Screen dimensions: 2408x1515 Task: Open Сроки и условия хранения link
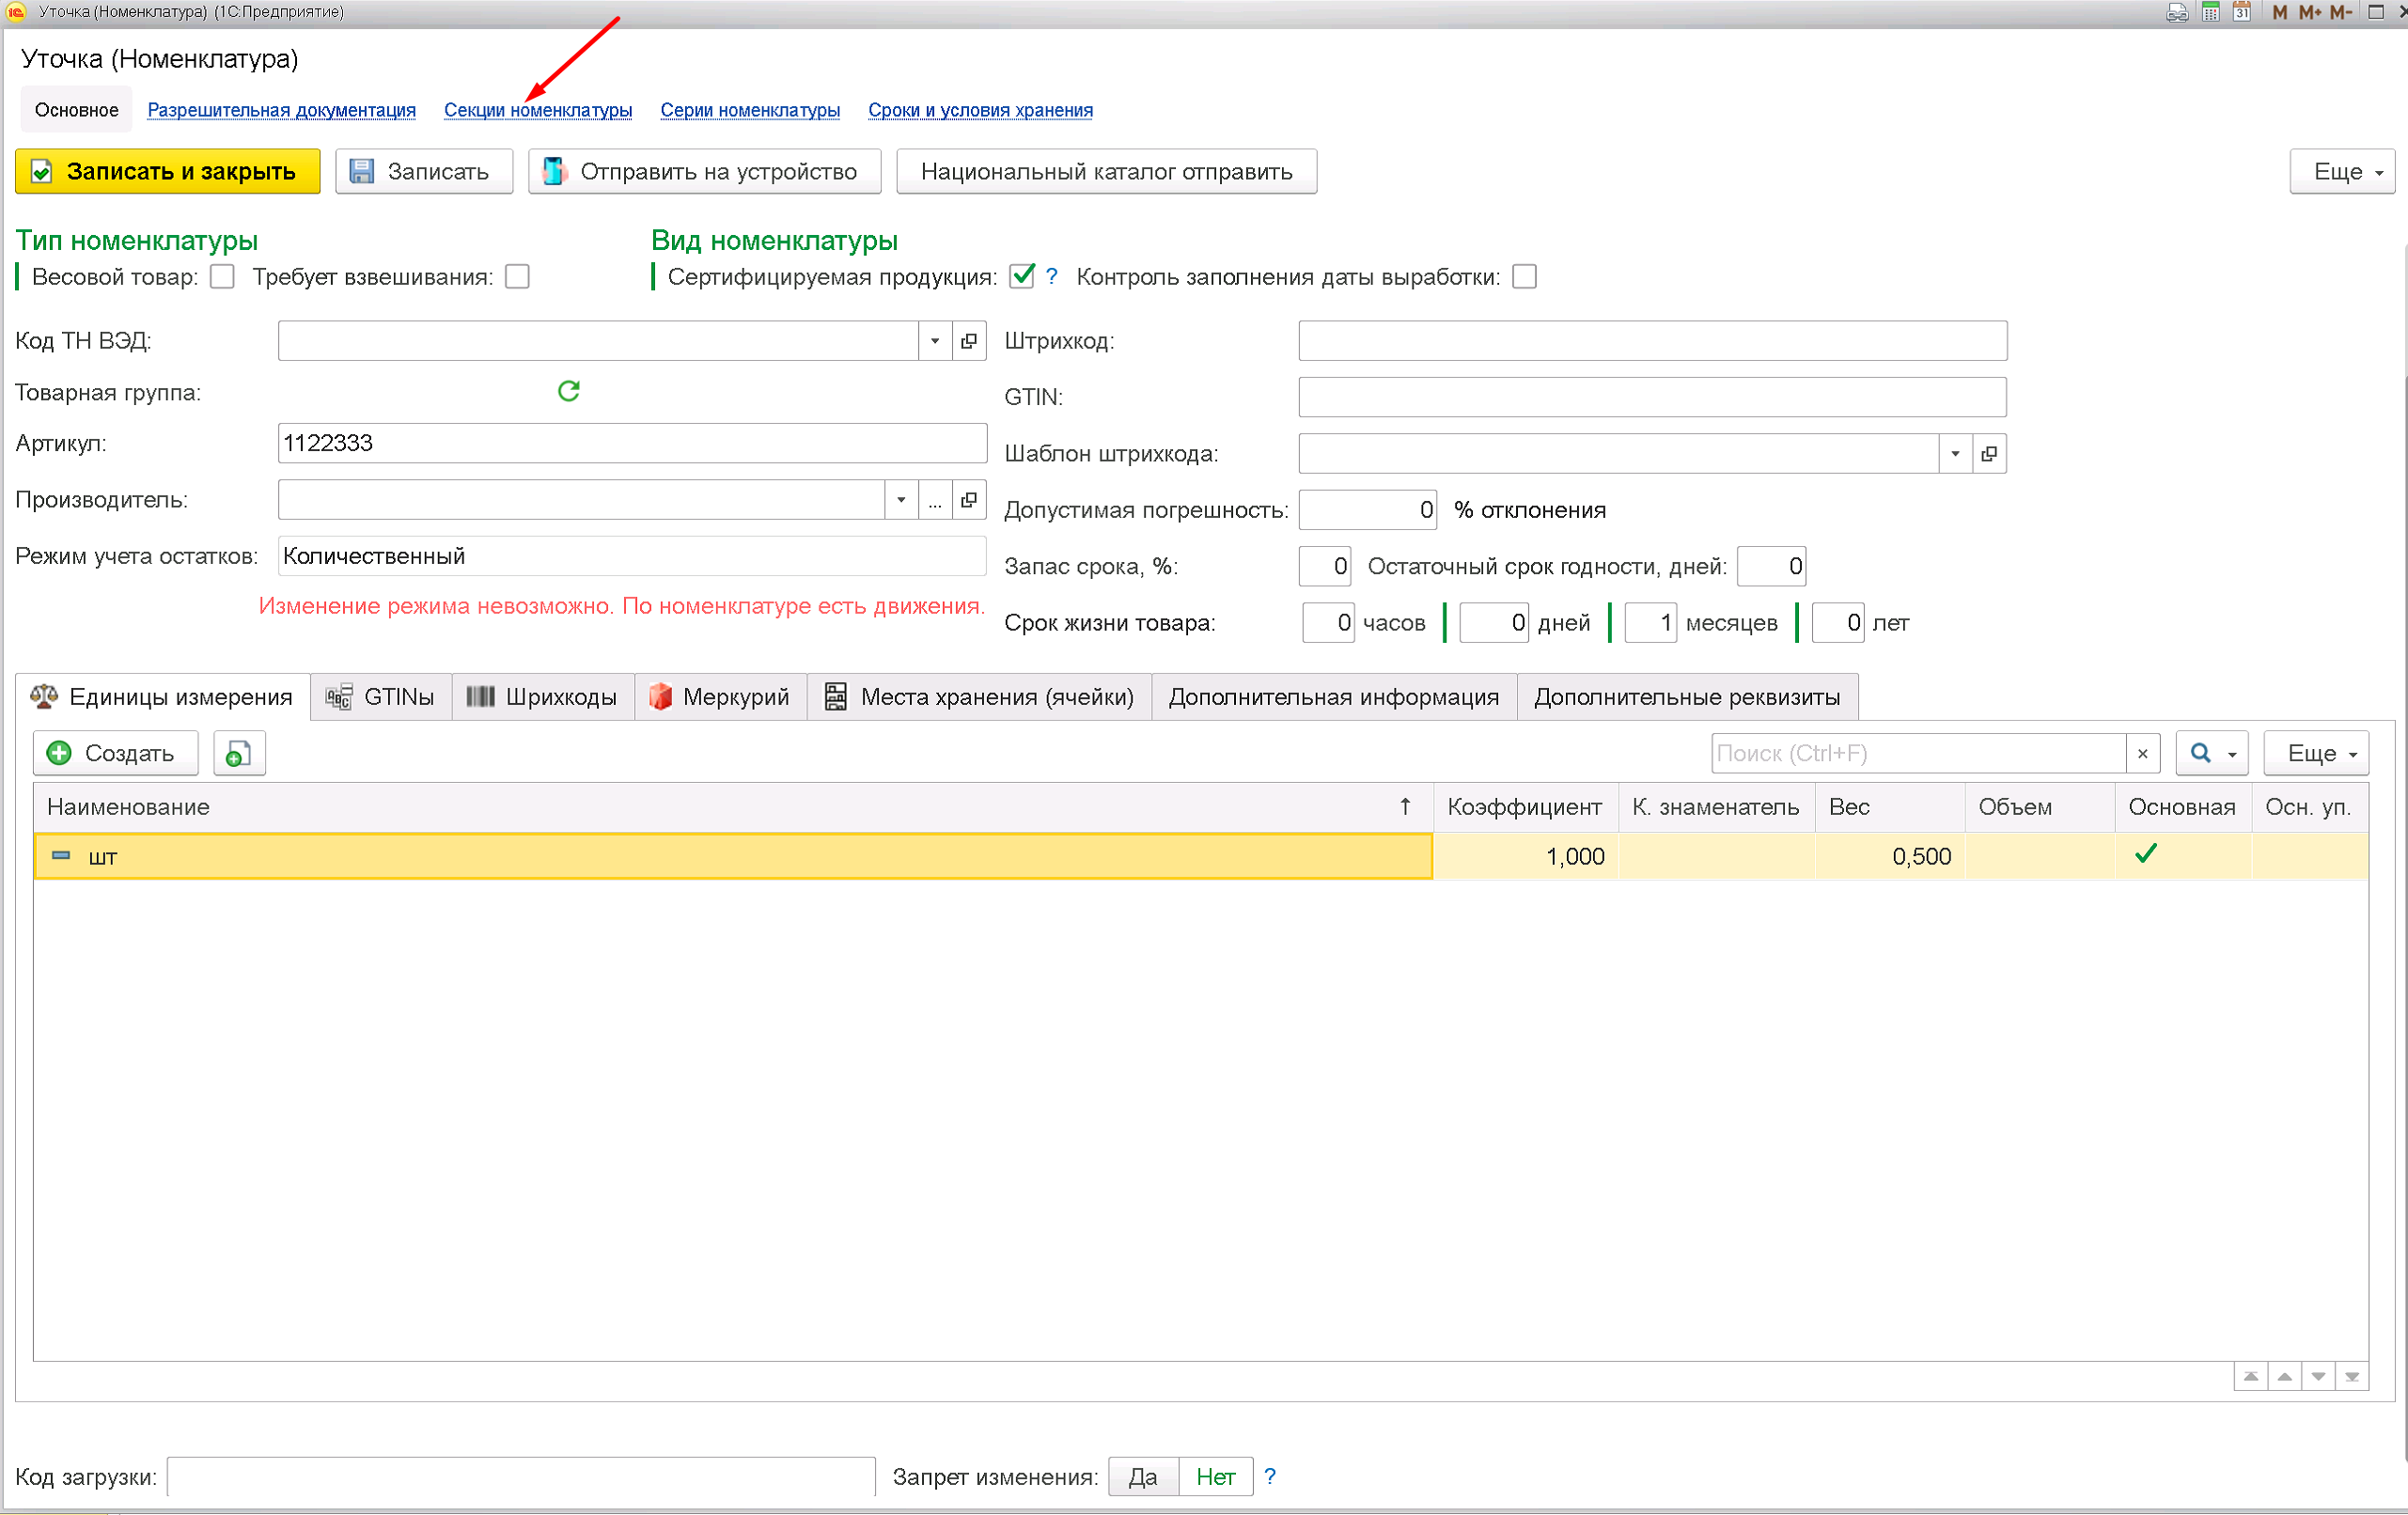pos(980,110)
